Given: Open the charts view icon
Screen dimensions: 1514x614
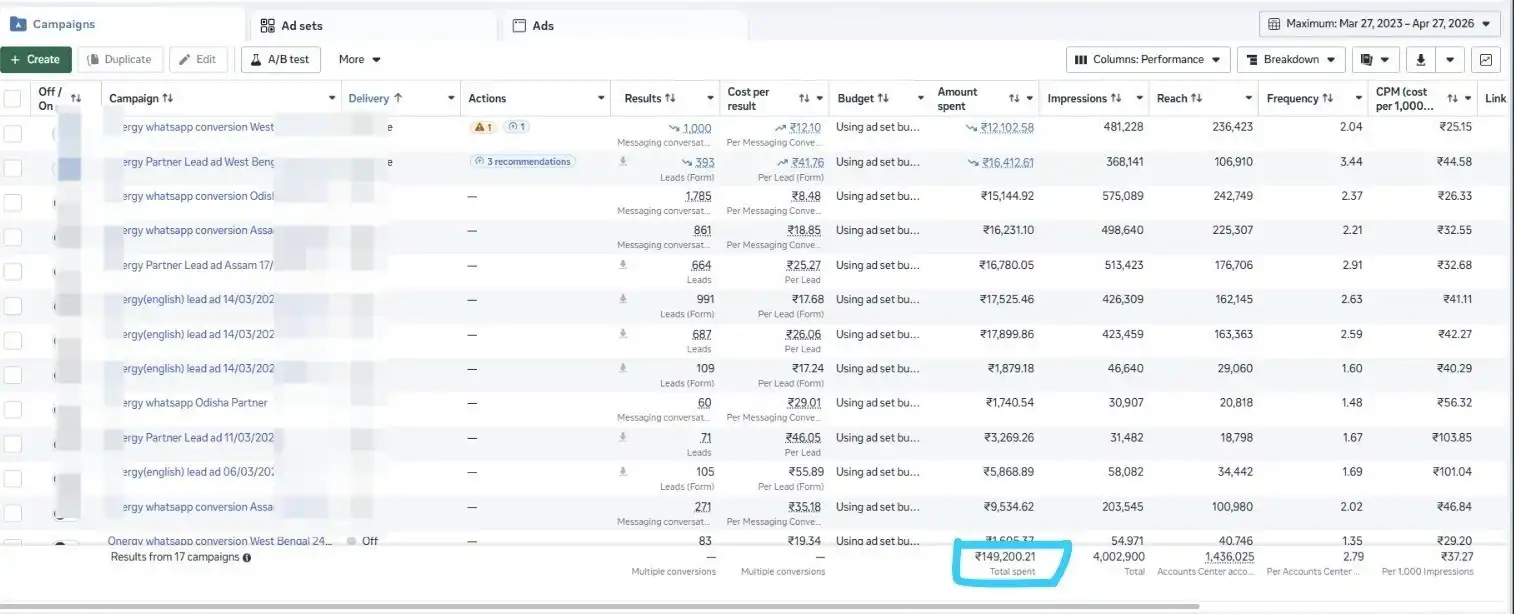Looking at the screenshot, I should 1486,60.
